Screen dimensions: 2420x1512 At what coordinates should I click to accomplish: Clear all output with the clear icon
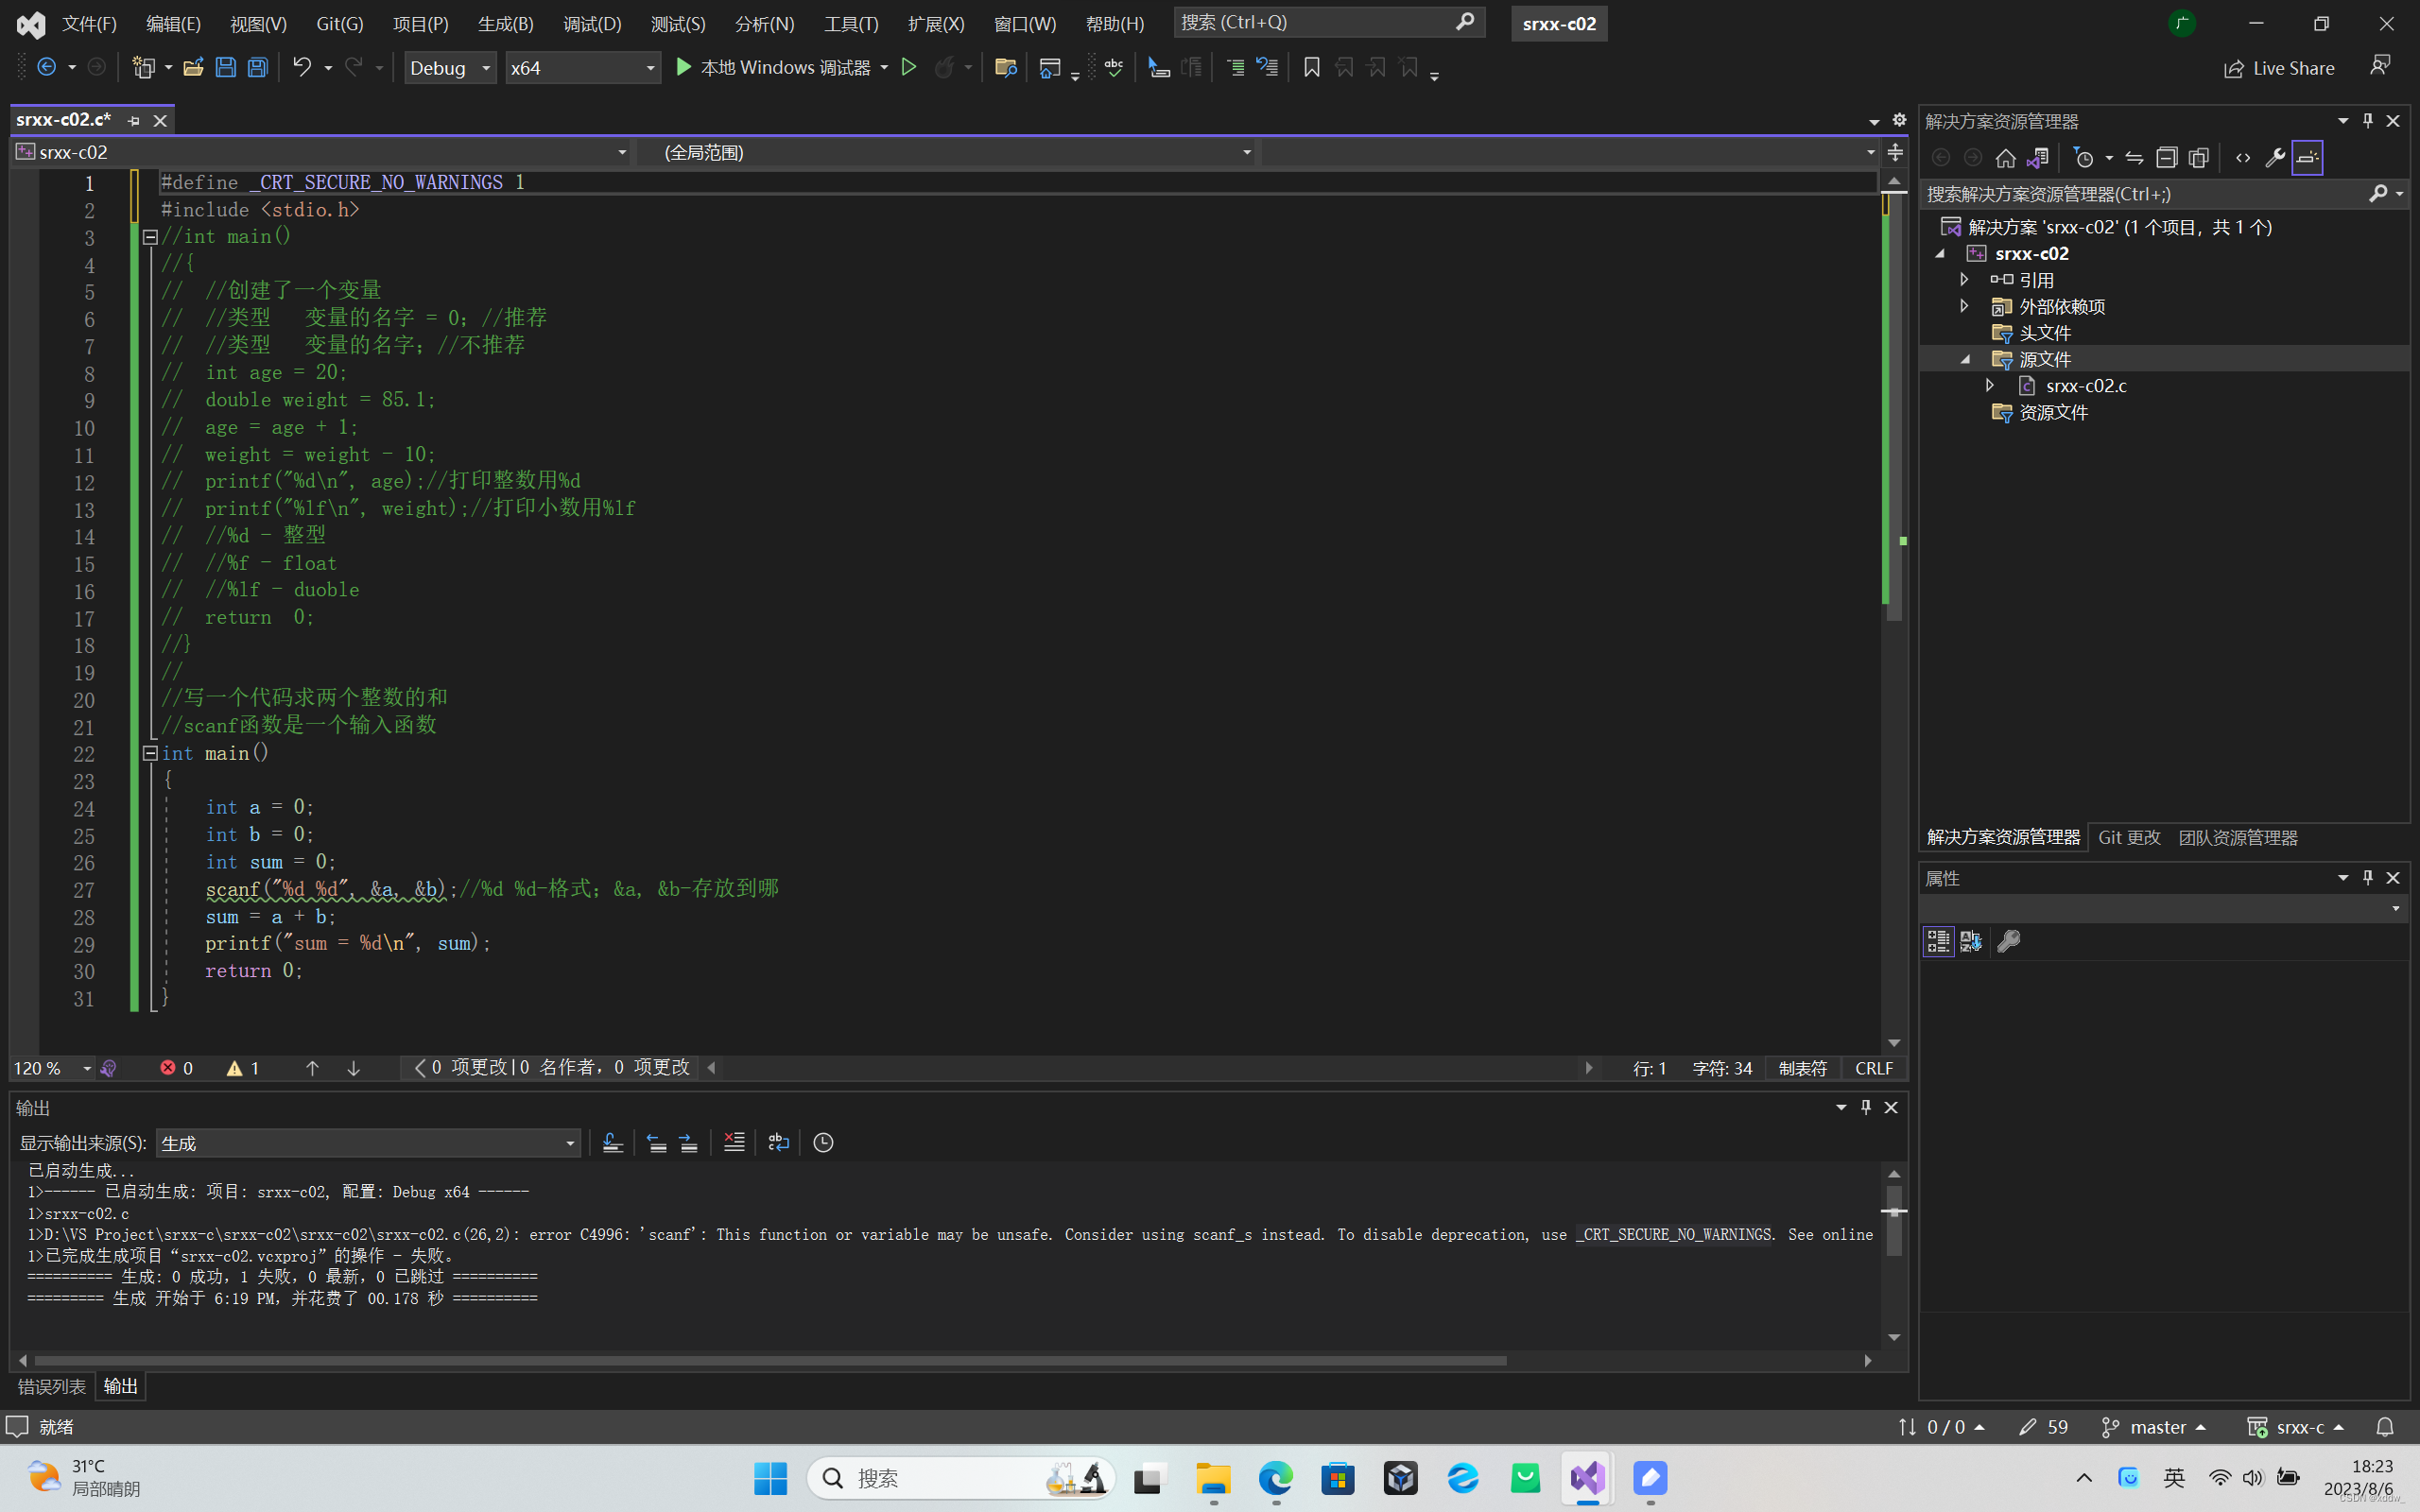[x=734, y=1142]
